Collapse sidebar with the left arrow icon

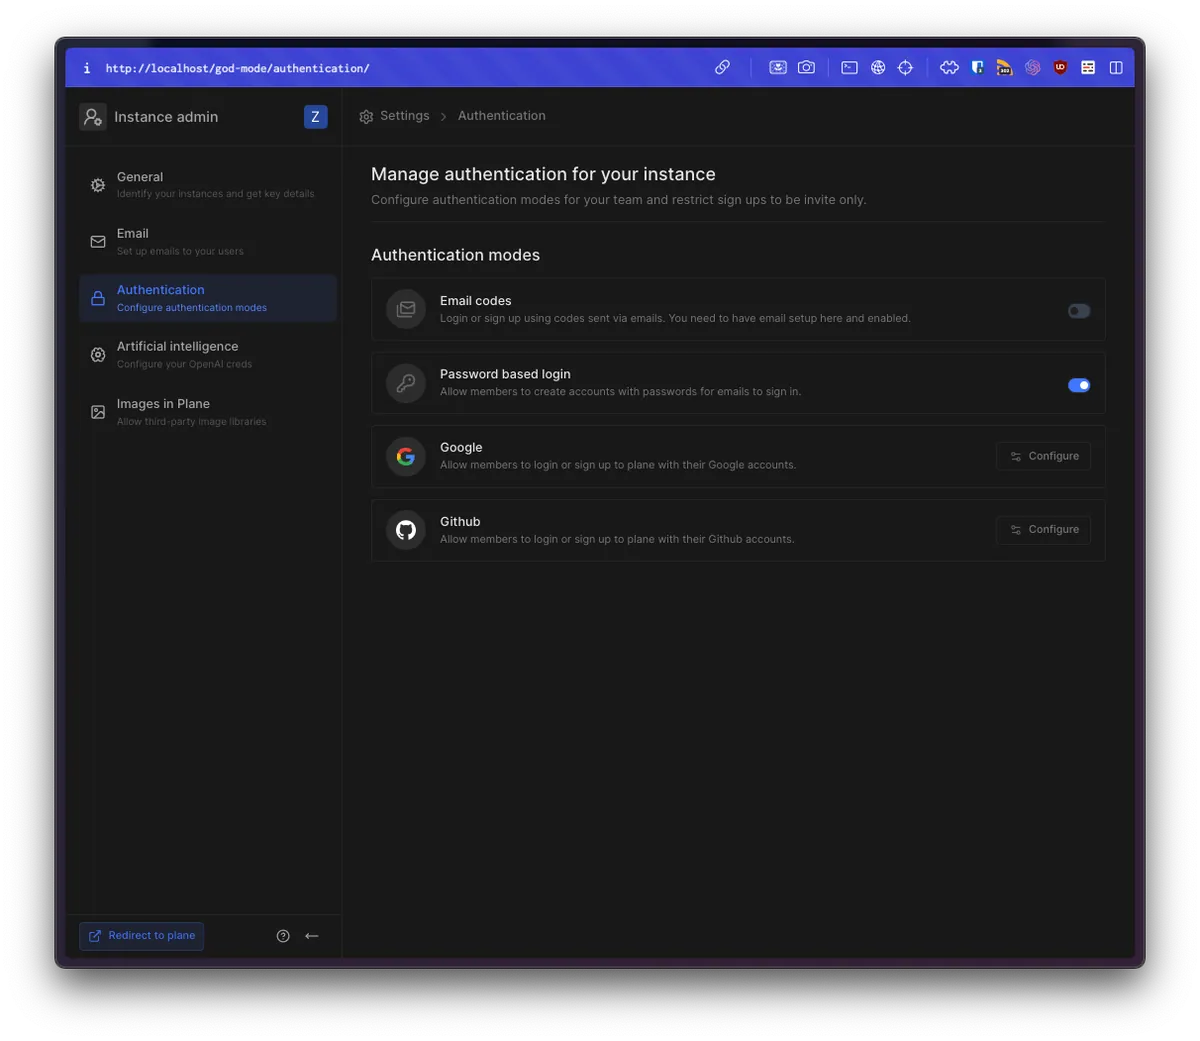[x=312, y=936]
